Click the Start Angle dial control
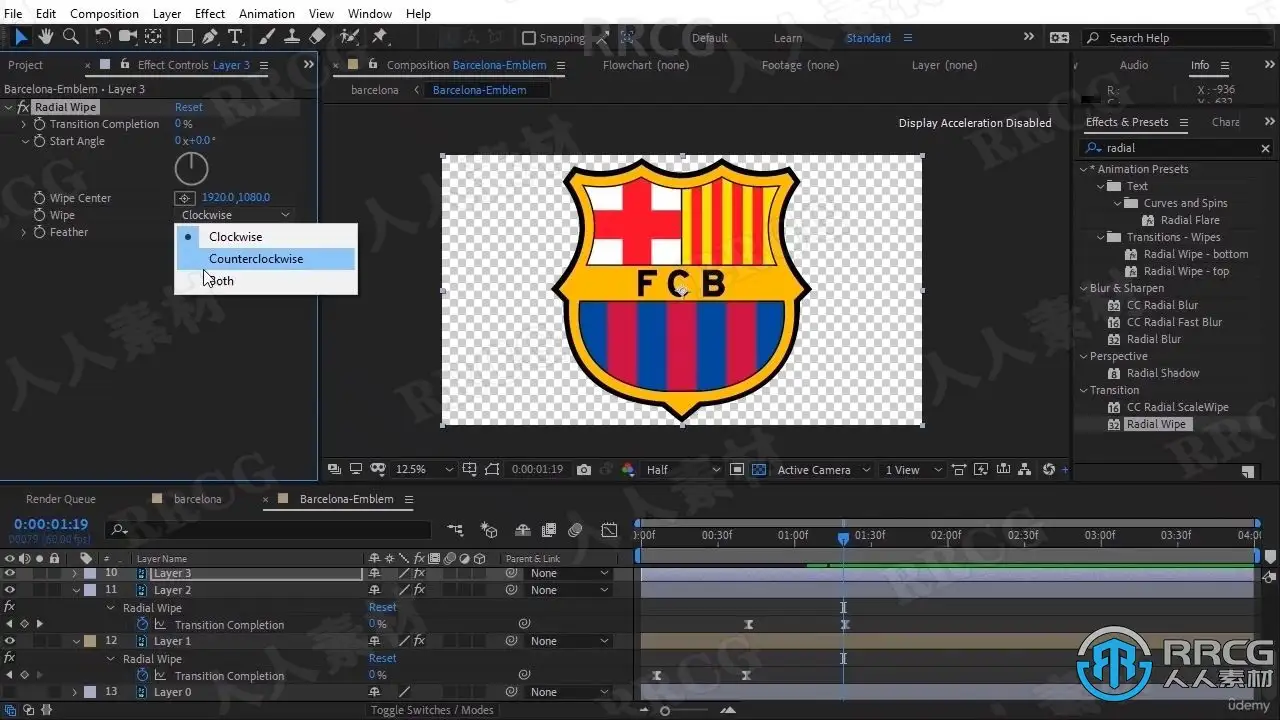Image resolution: width=1280 pixels, height=720 pixels. coord(191,168)
